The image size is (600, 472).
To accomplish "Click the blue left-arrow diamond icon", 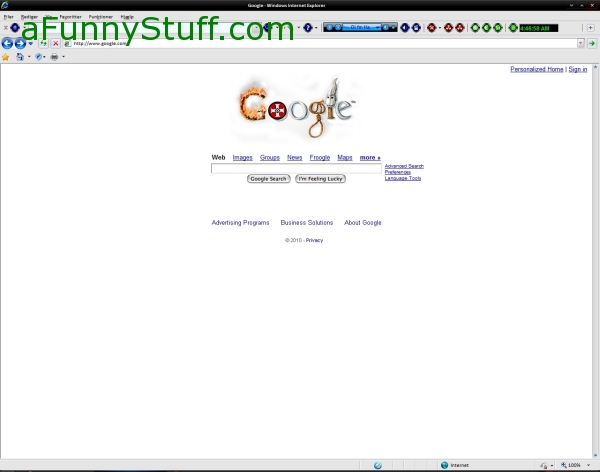I will pos(405,28).
